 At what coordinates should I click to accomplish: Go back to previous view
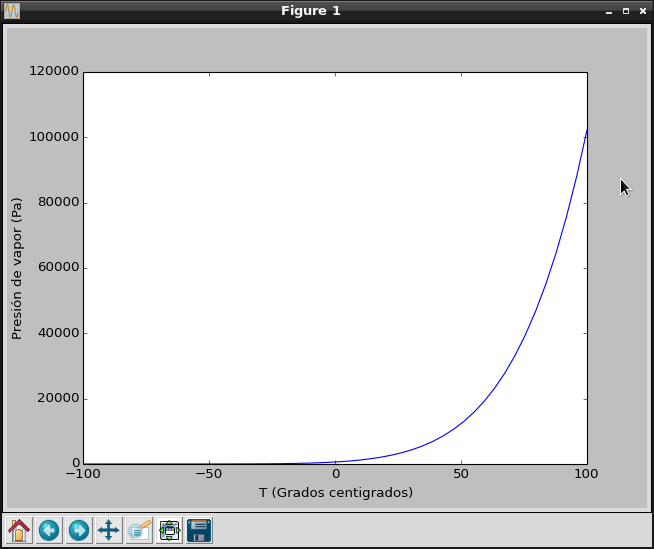(48, 530)
